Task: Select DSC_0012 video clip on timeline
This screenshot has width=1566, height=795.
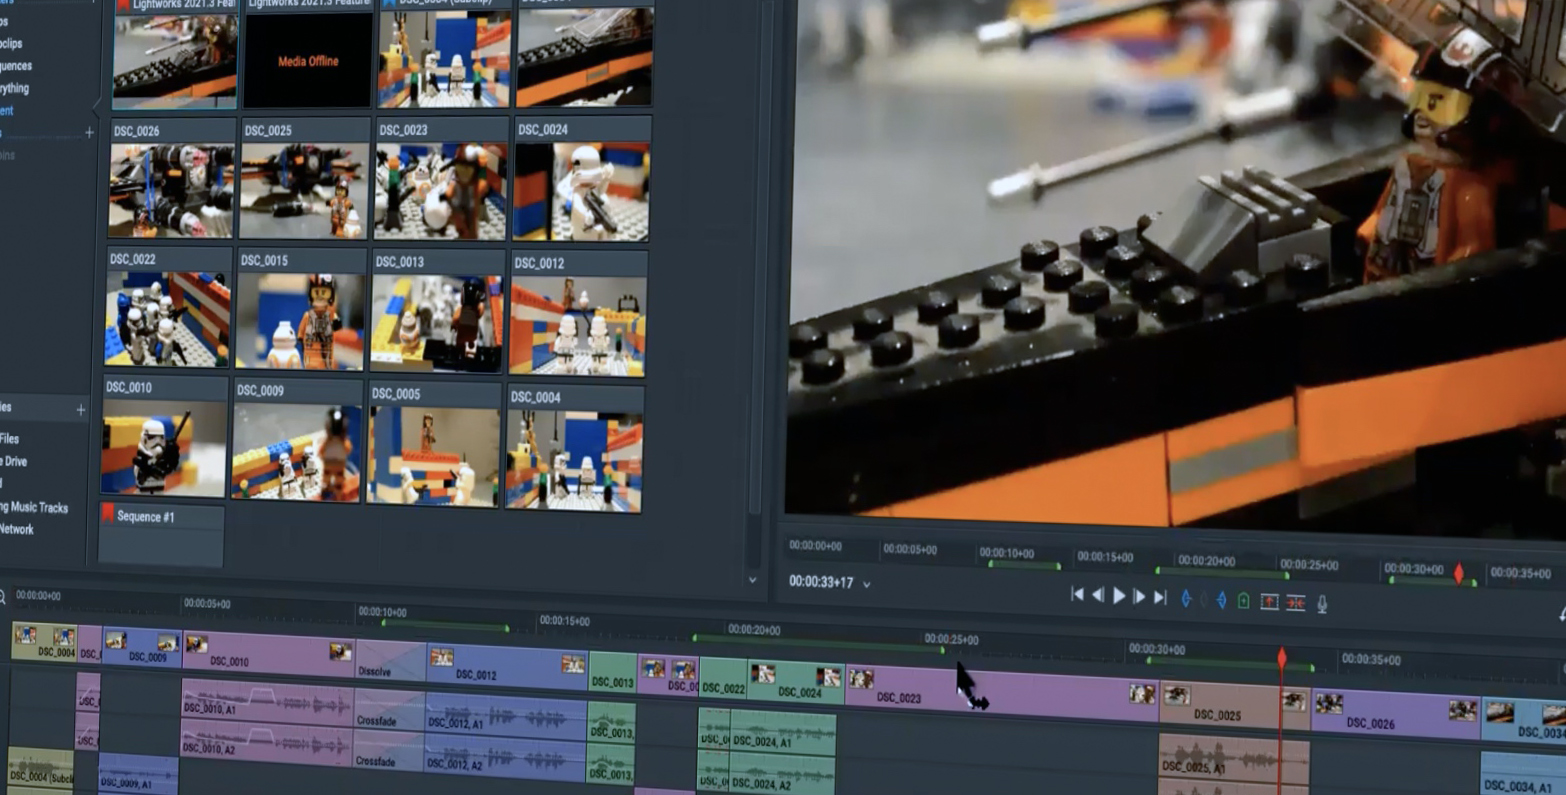Action: 507,667
